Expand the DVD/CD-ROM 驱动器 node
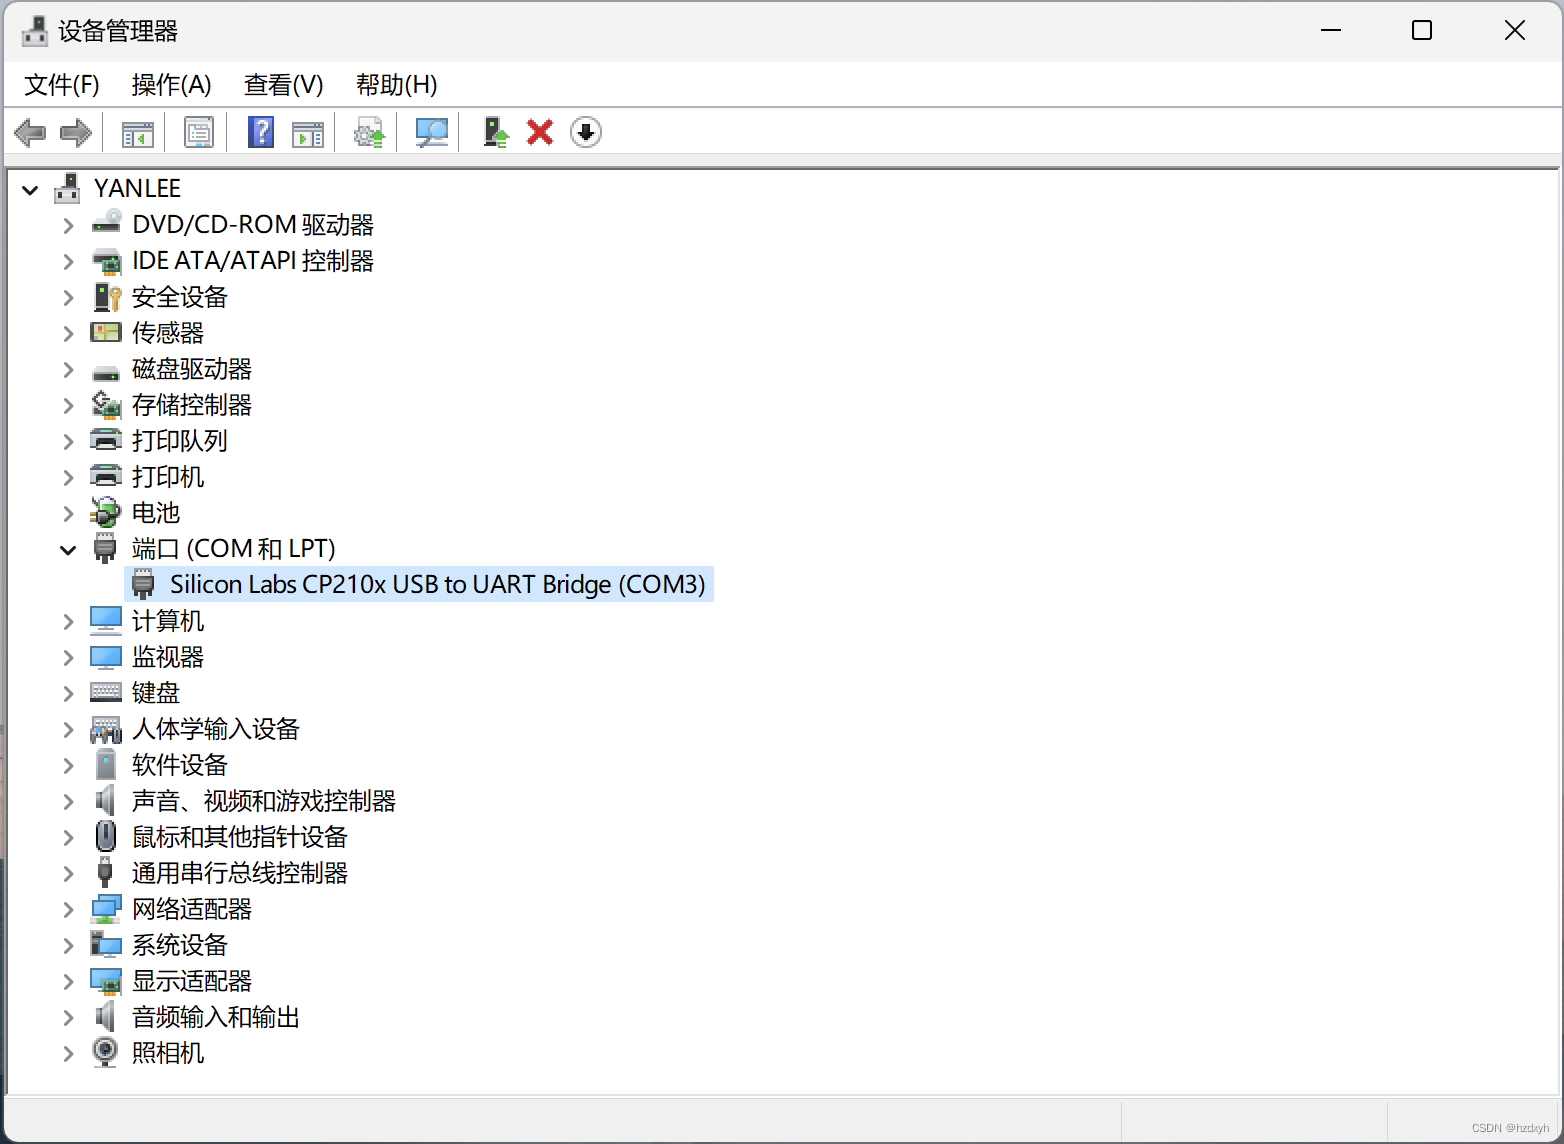The height and width of the screenshot is (1144, 1564). [68, 225]
